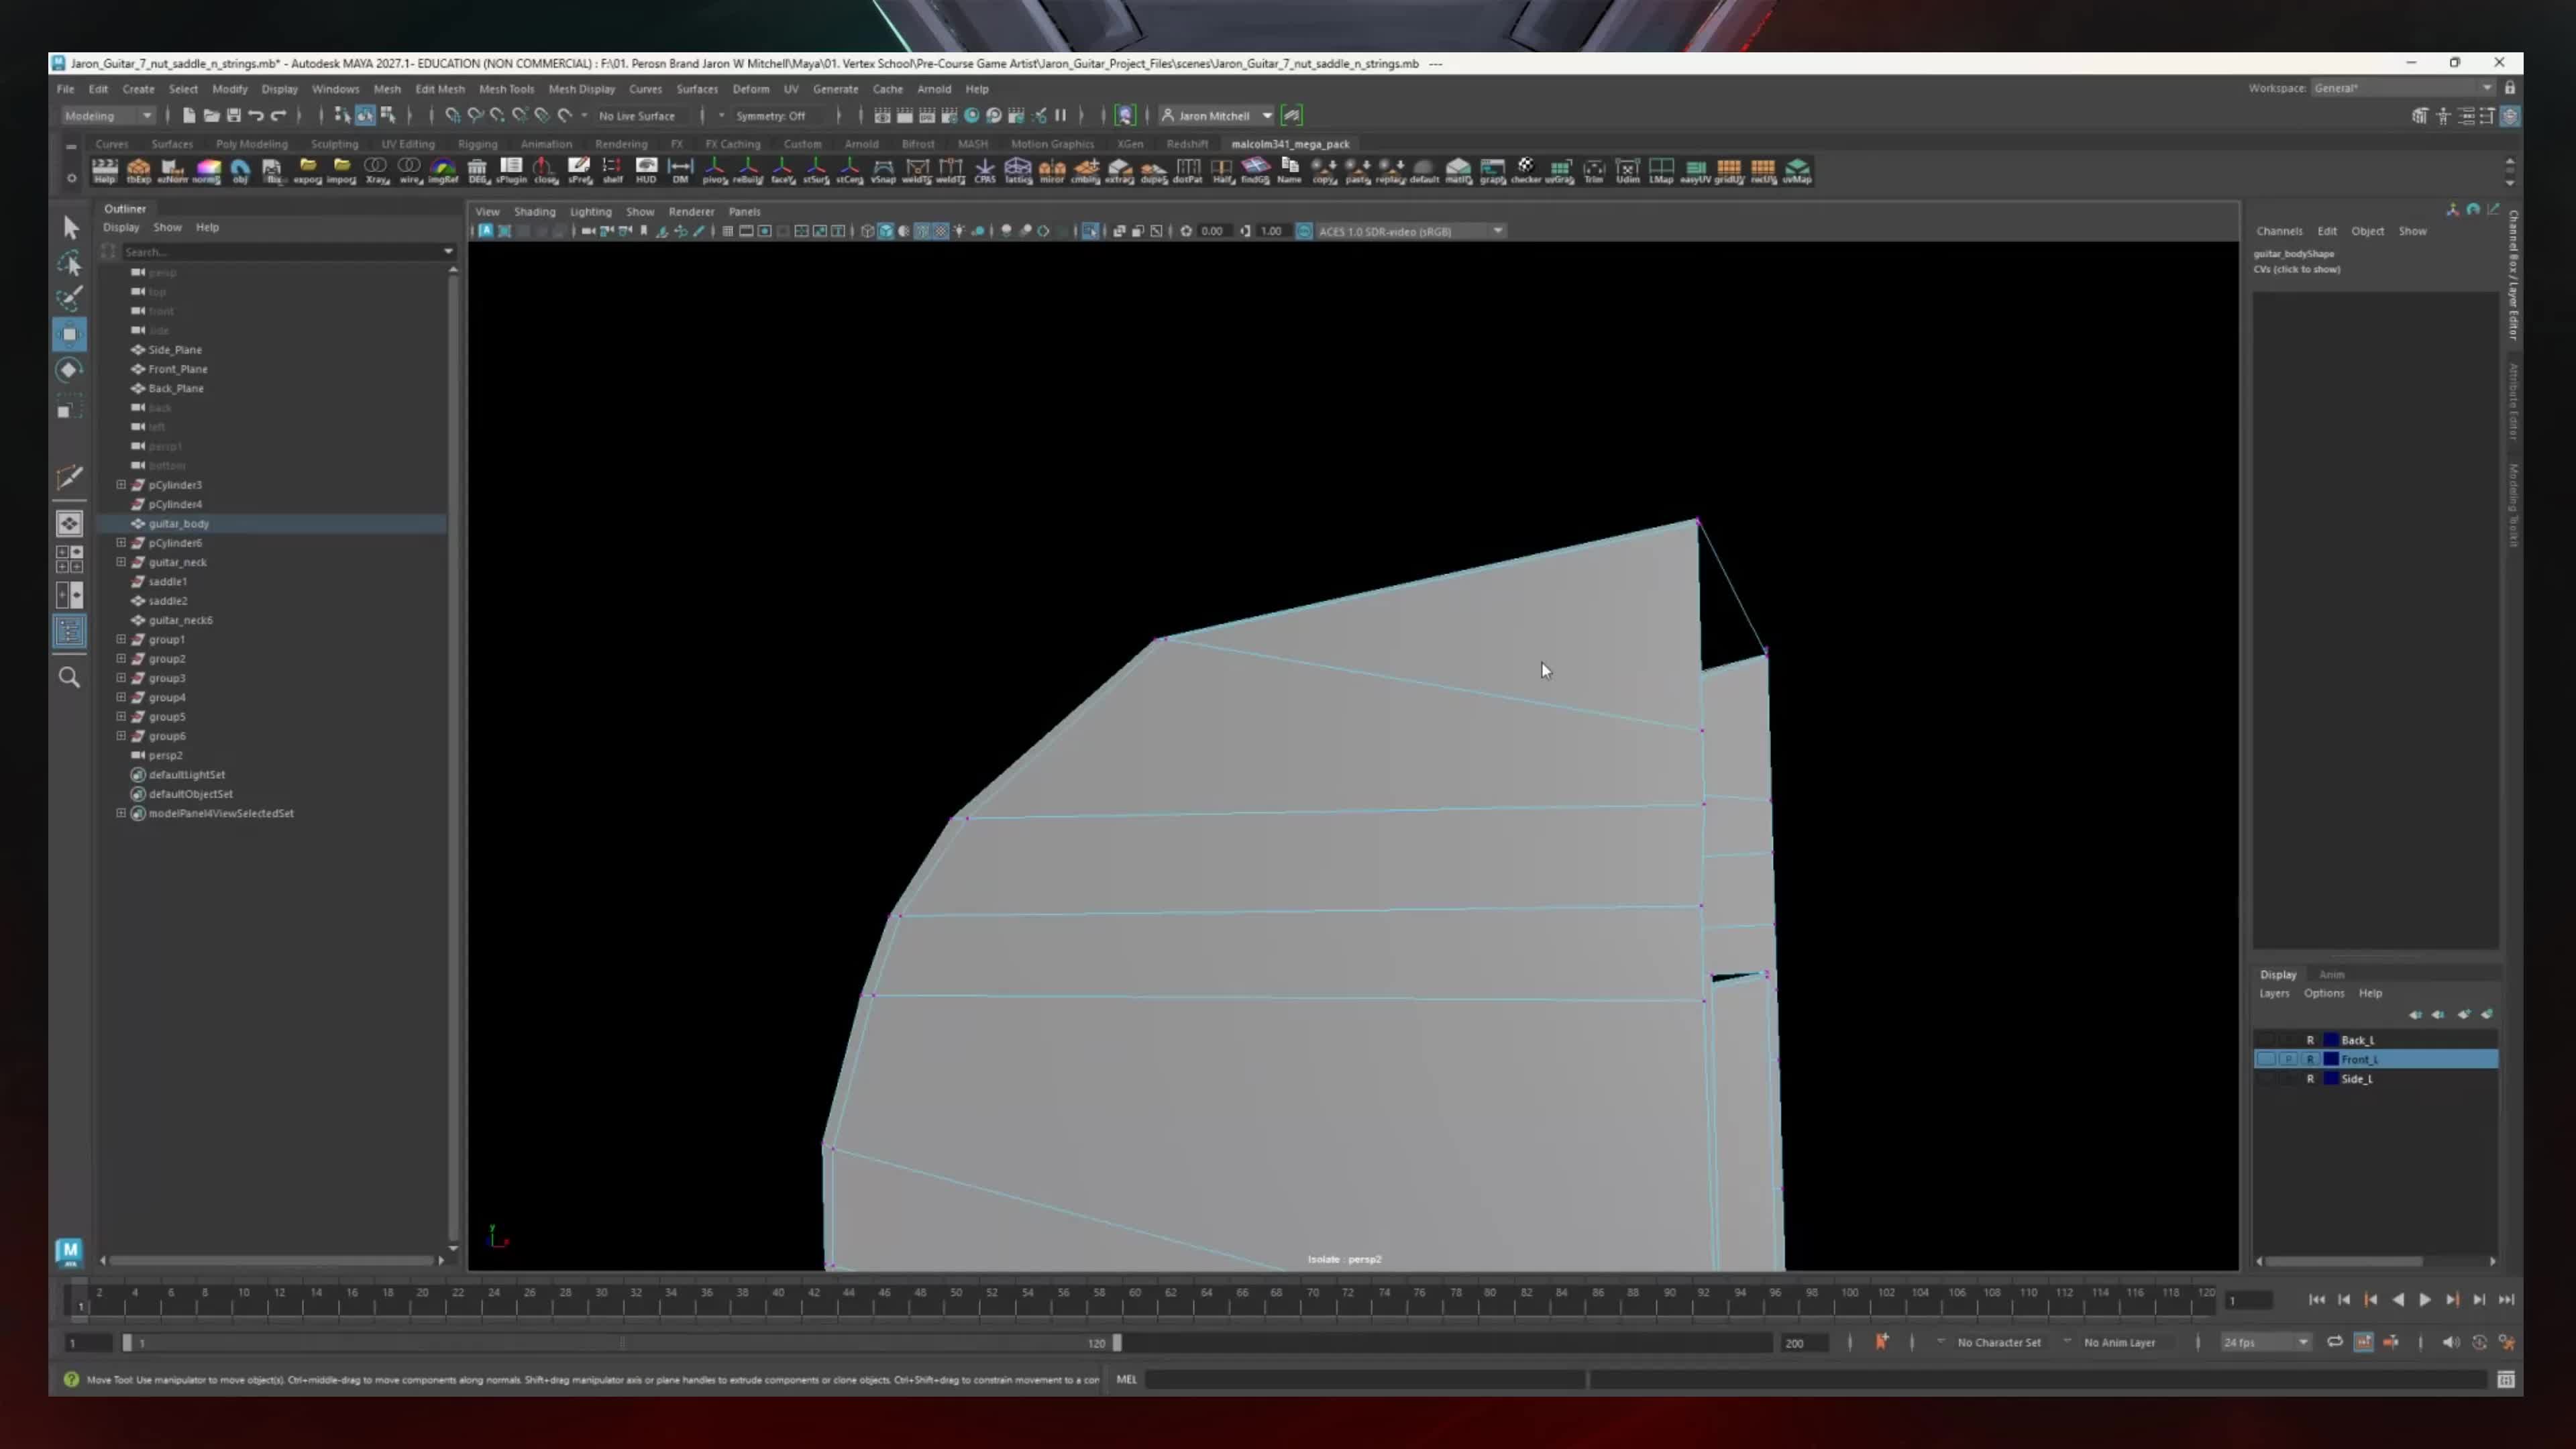Viewport: 2576px width, 1449px height.
Task: Click the No Live Surface field
Action: (637, 116)
